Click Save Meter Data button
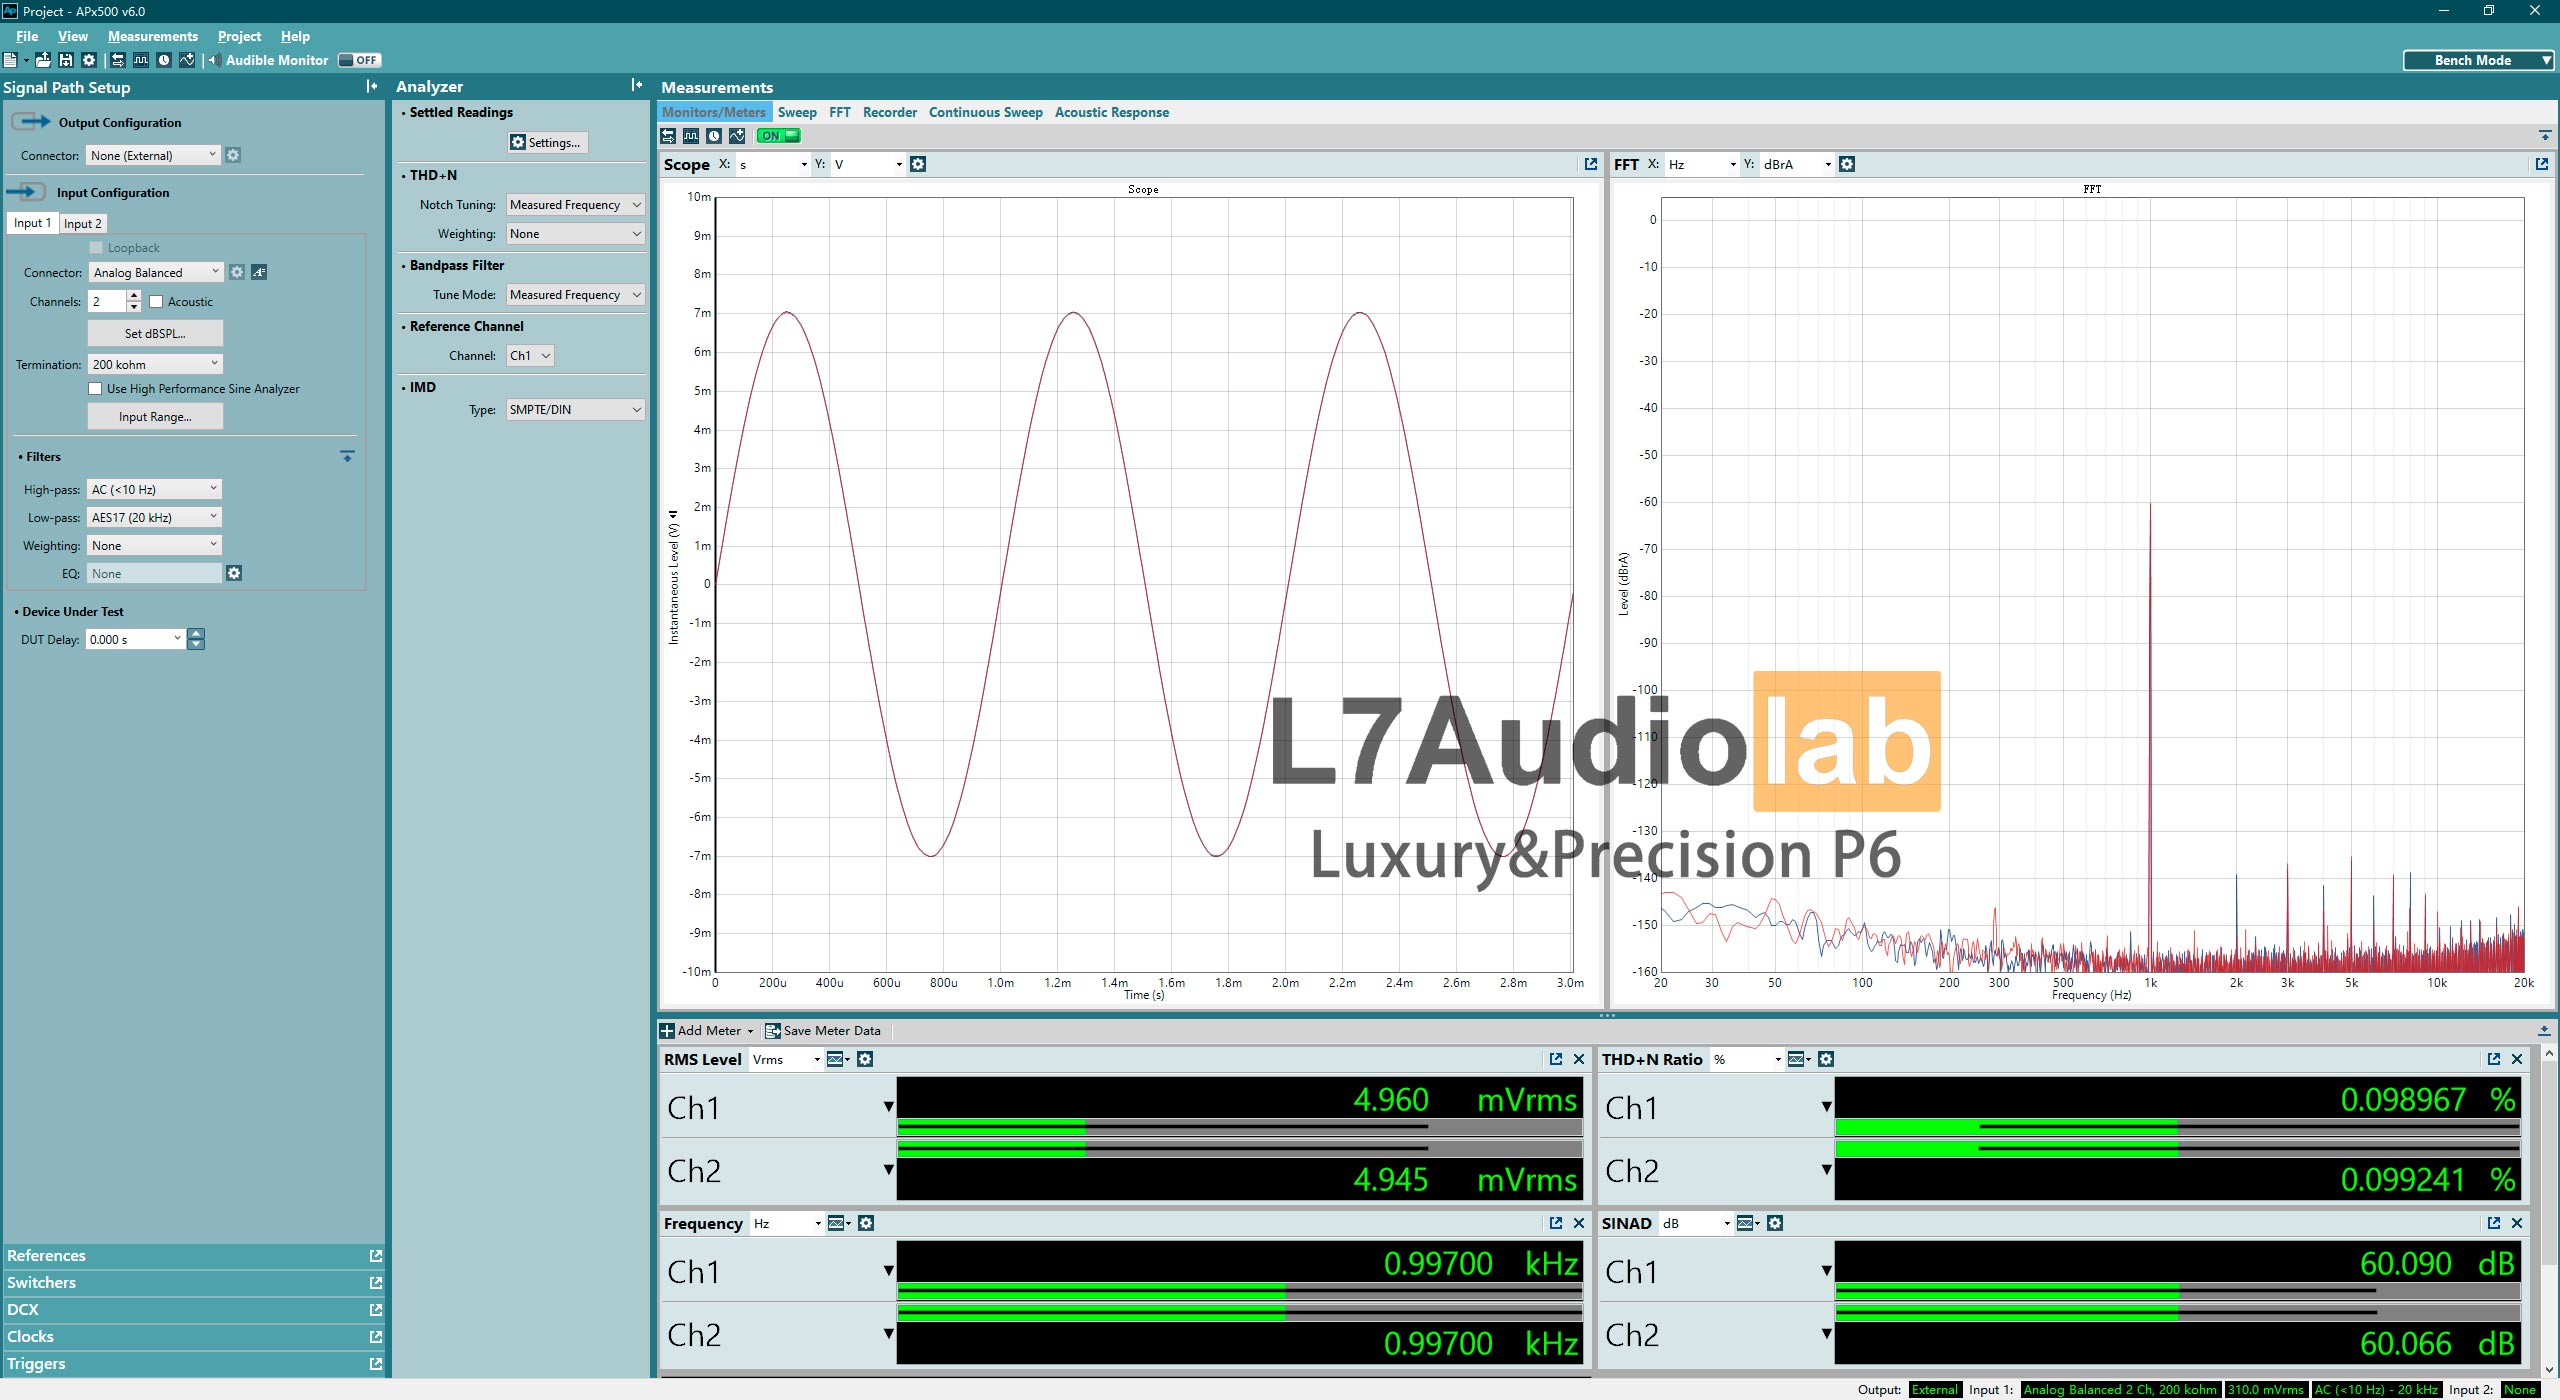Viewport: 2560px width, 1400px height. tap(824, 1030)
